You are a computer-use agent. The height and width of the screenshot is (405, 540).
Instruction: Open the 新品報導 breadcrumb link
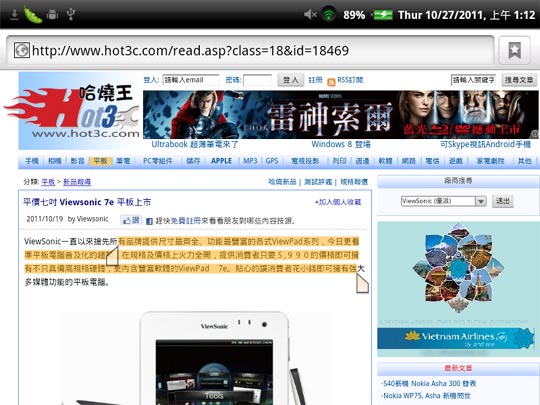click(77, 182)
